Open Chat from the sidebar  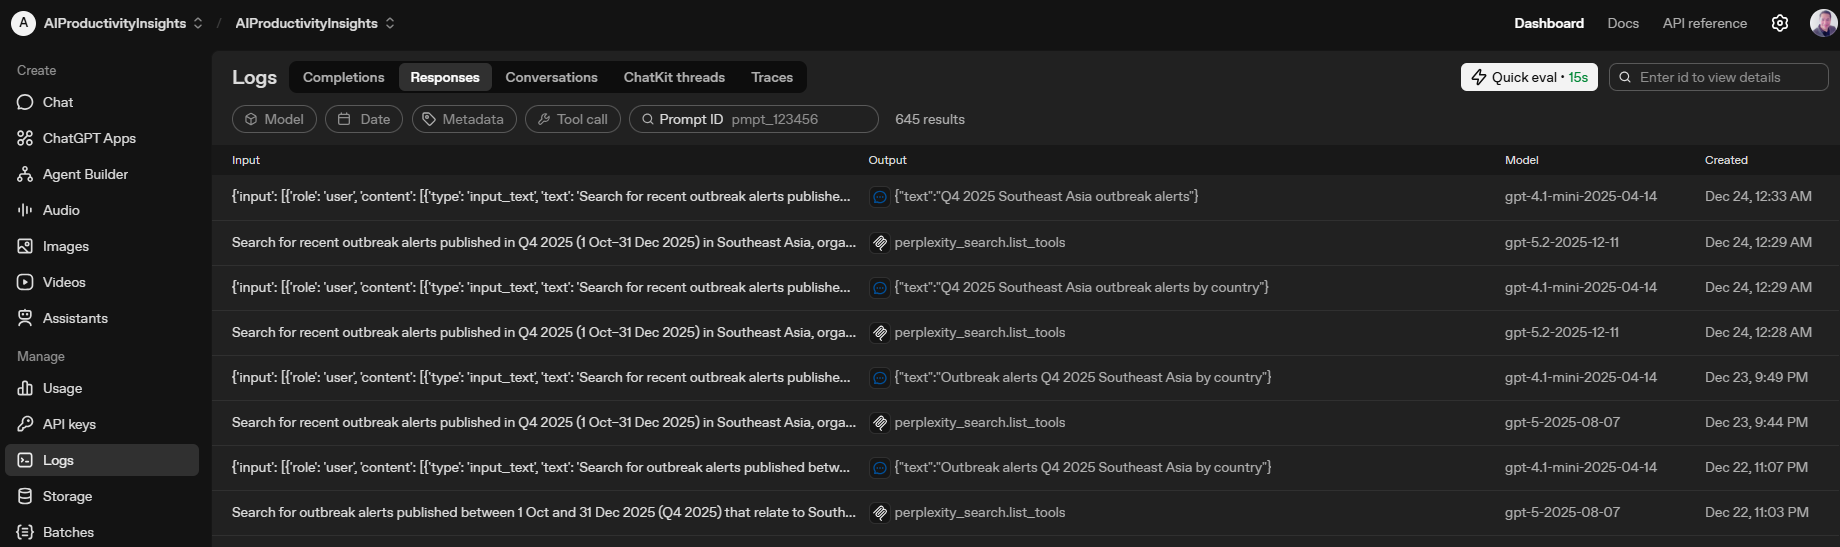click(x=58, y=102)
